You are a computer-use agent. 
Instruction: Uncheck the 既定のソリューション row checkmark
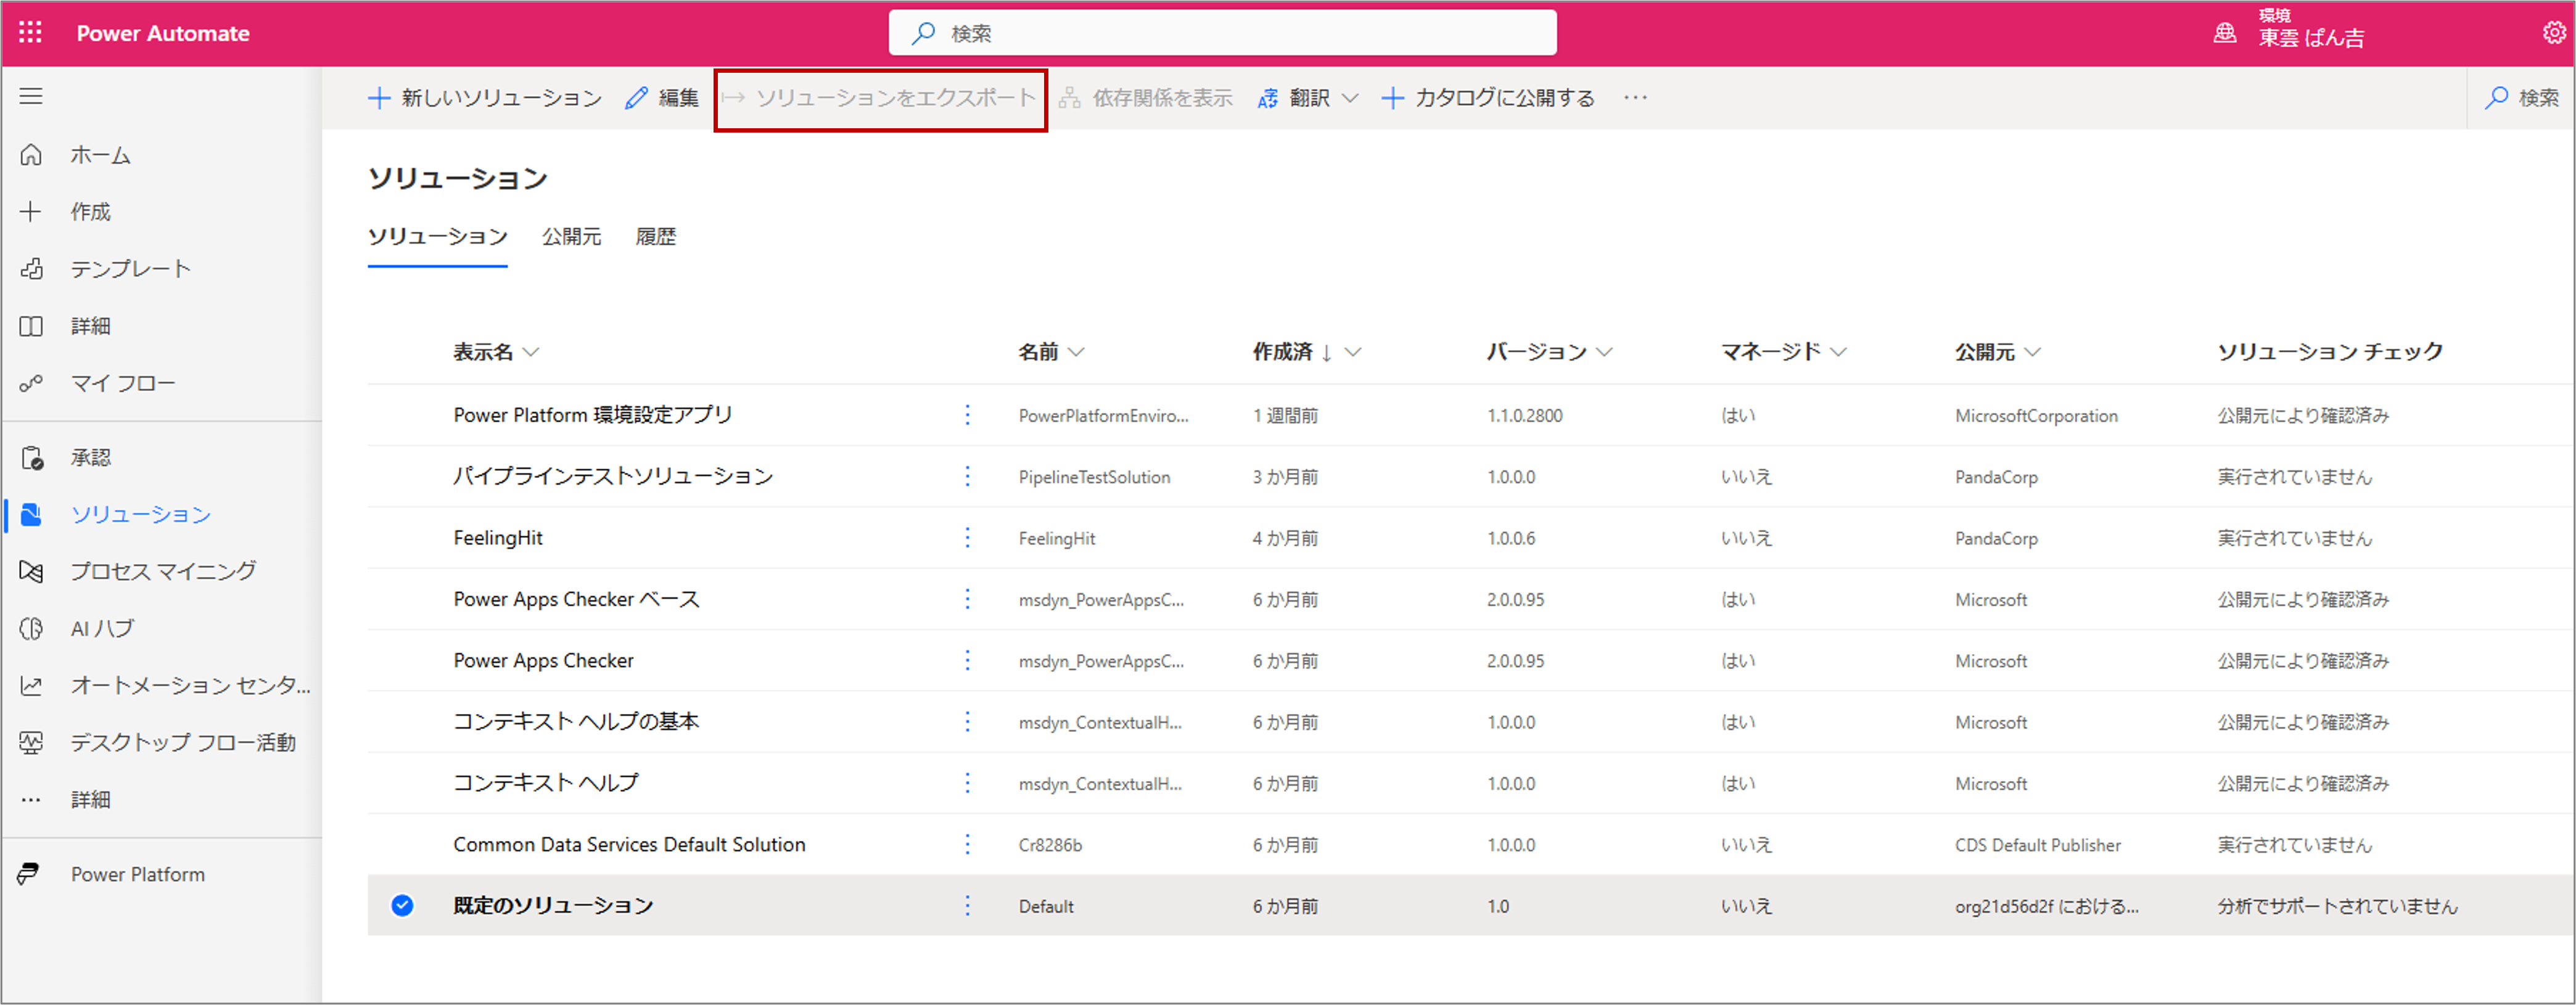[x=402, y=906]
